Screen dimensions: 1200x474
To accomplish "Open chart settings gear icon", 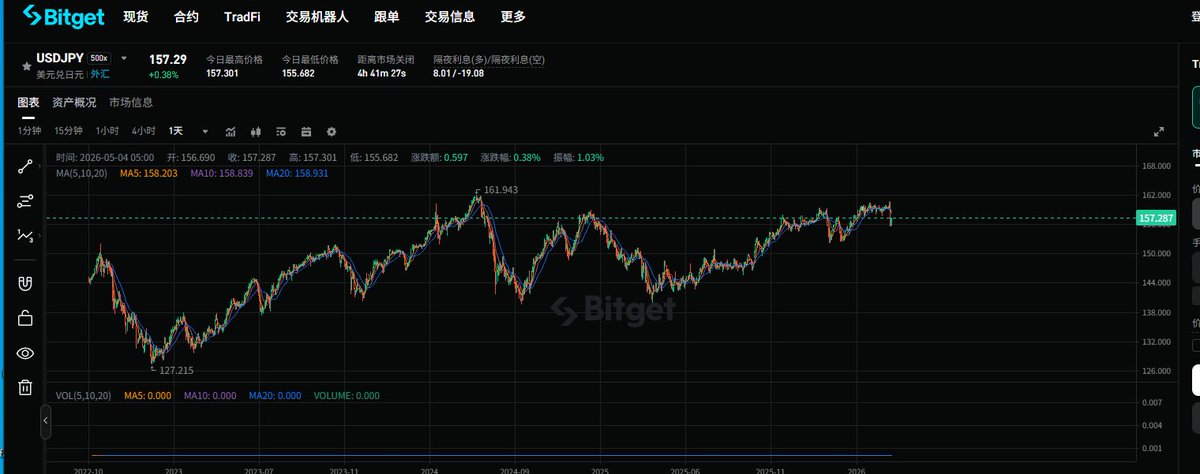I will (331, 131).
